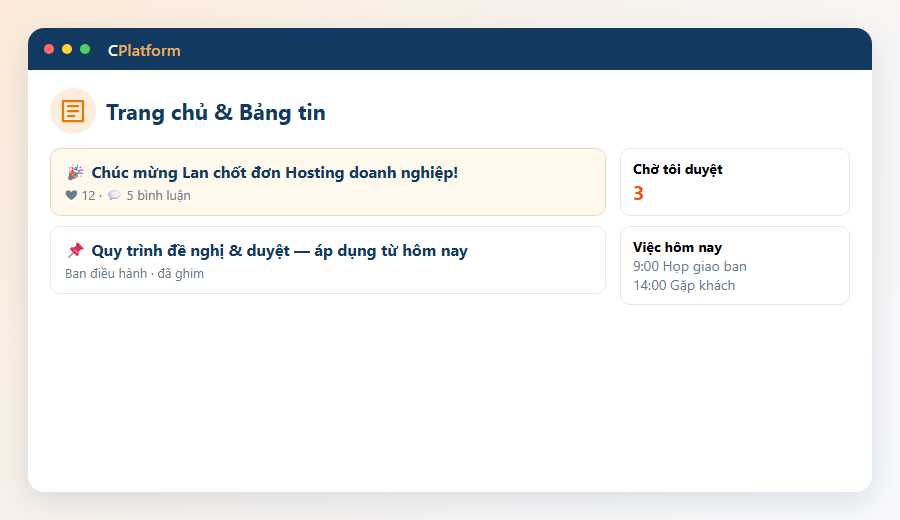Select the "14:00 Gặp khách" entry
This screenshot has height=520, width=900.
tap(684, 286)
